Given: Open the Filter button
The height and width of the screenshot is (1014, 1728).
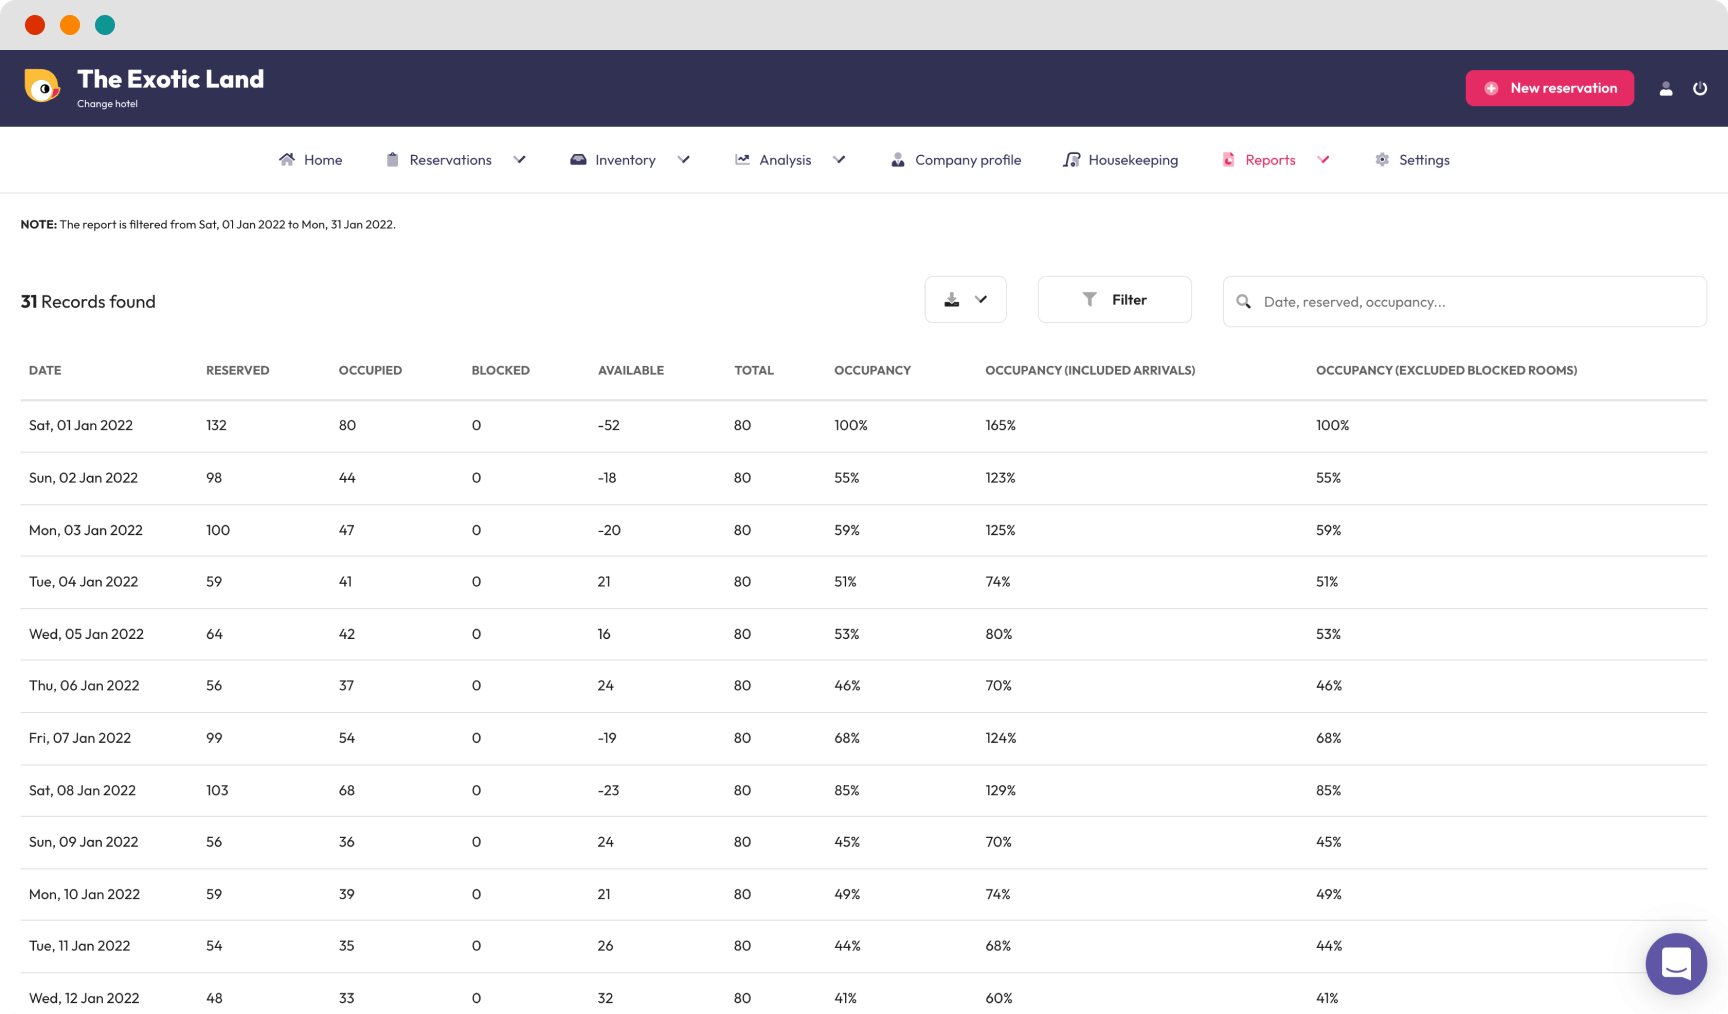Looking at the screenshot, I should [1114, 300].
